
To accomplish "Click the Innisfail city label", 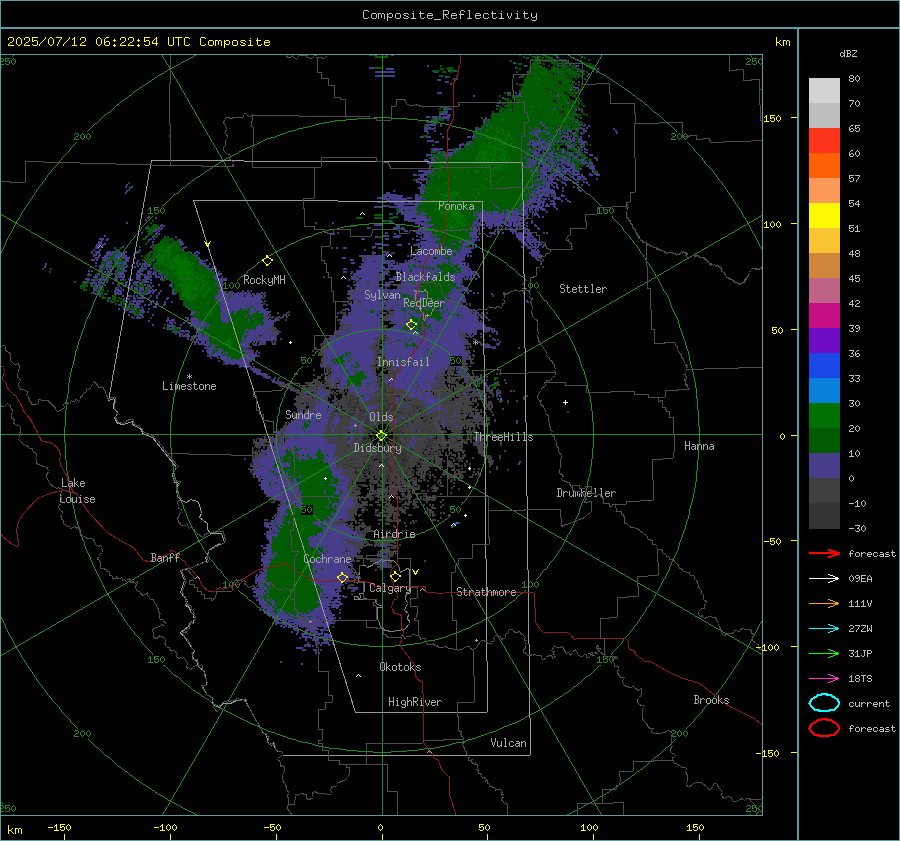I will pos(403,362).
